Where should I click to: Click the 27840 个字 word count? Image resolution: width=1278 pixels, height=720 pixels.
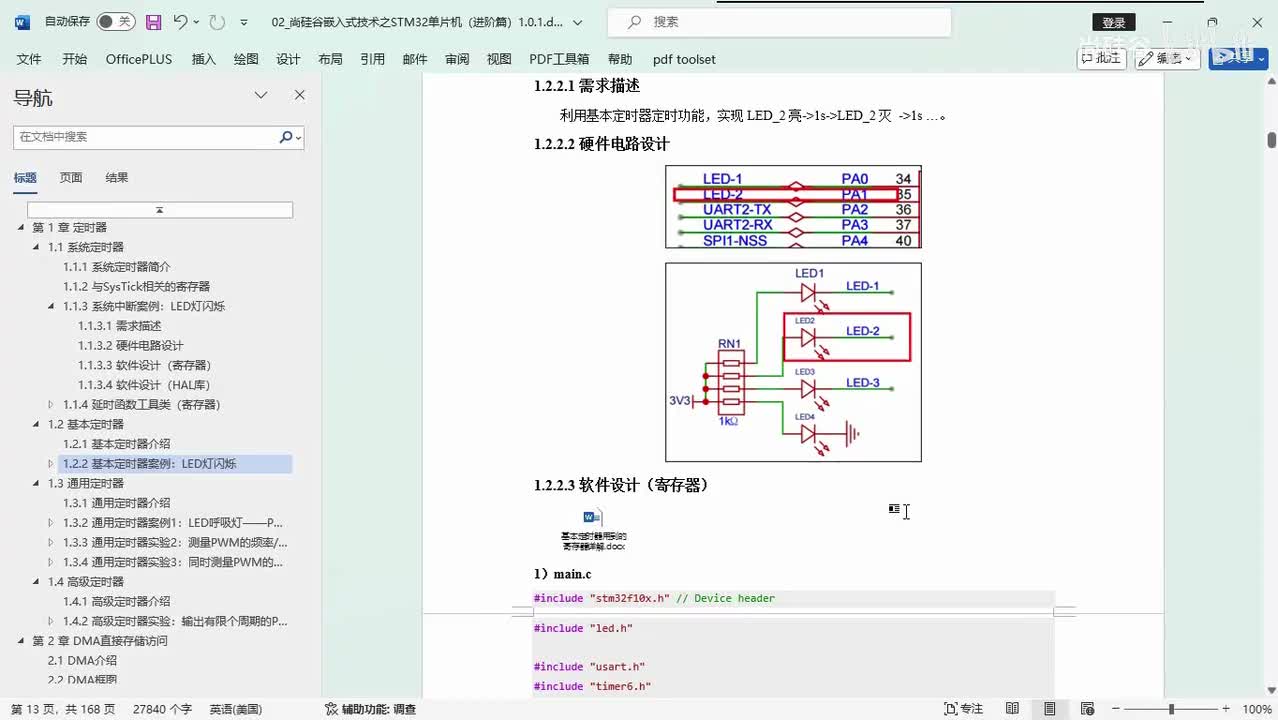click(x=162, y=709)
